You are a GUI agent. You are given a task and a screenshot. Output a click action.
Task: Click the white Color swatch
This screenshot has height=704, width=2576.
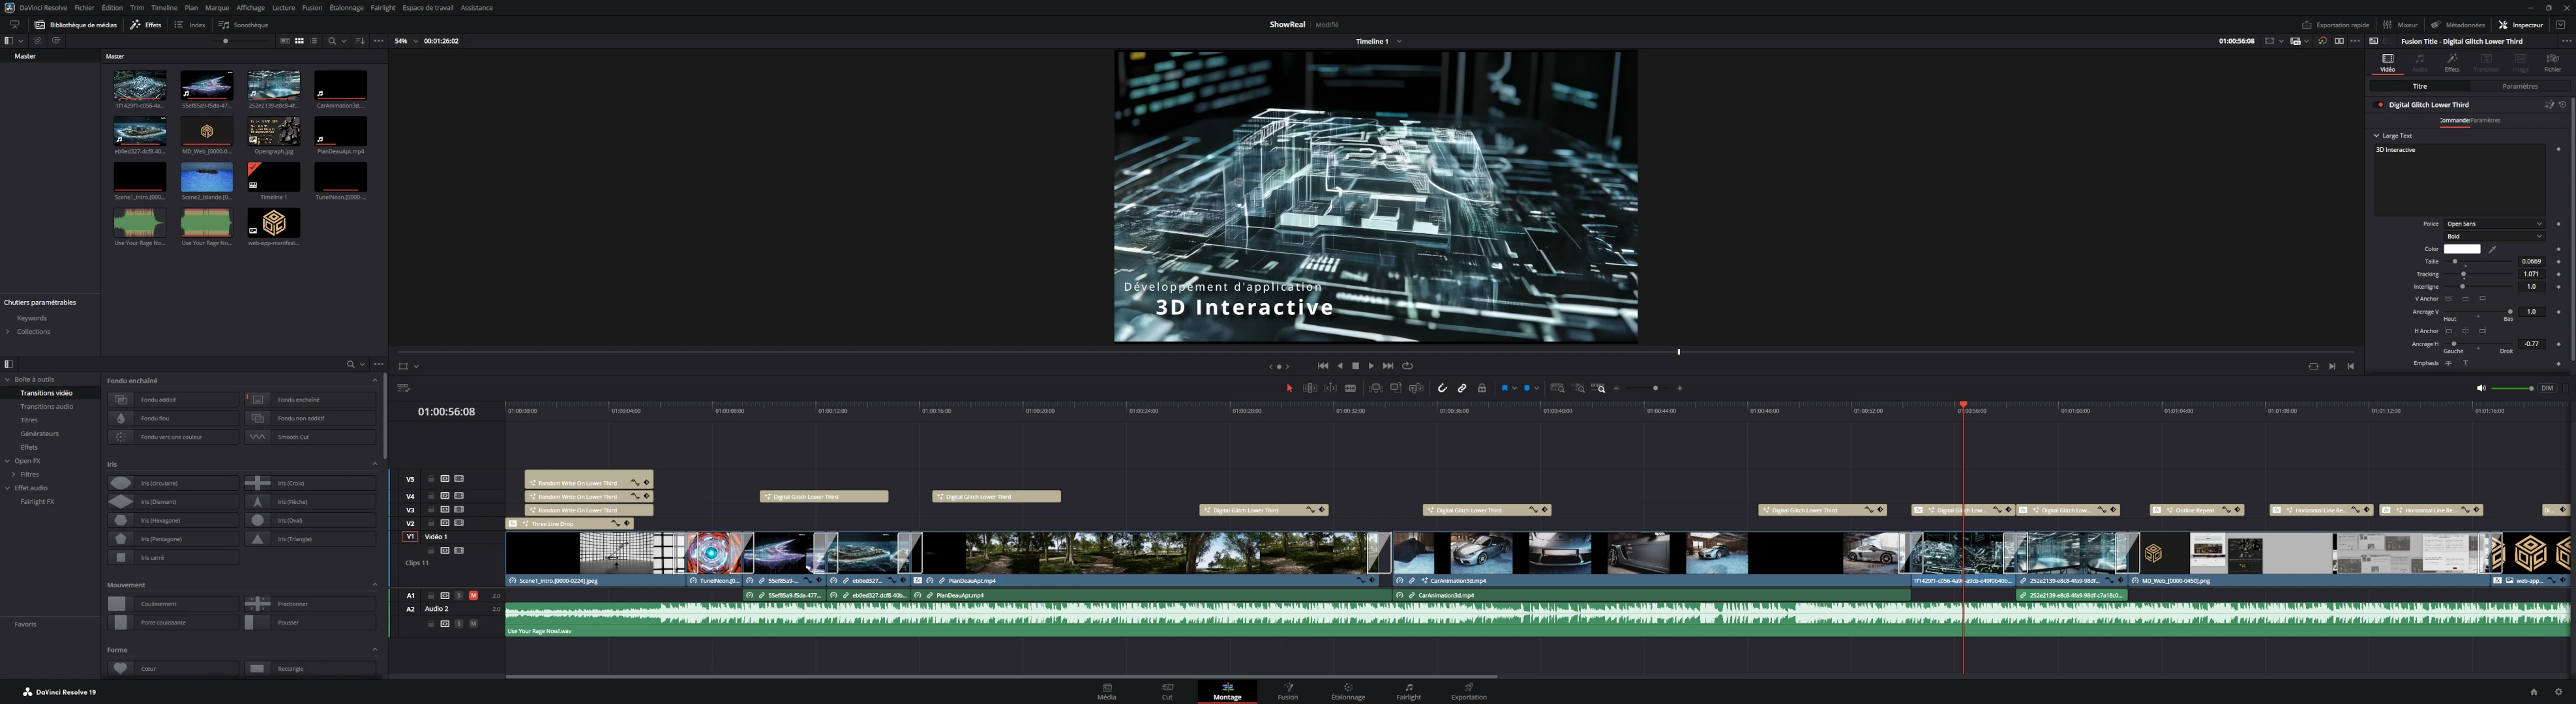coord(2462,249)
